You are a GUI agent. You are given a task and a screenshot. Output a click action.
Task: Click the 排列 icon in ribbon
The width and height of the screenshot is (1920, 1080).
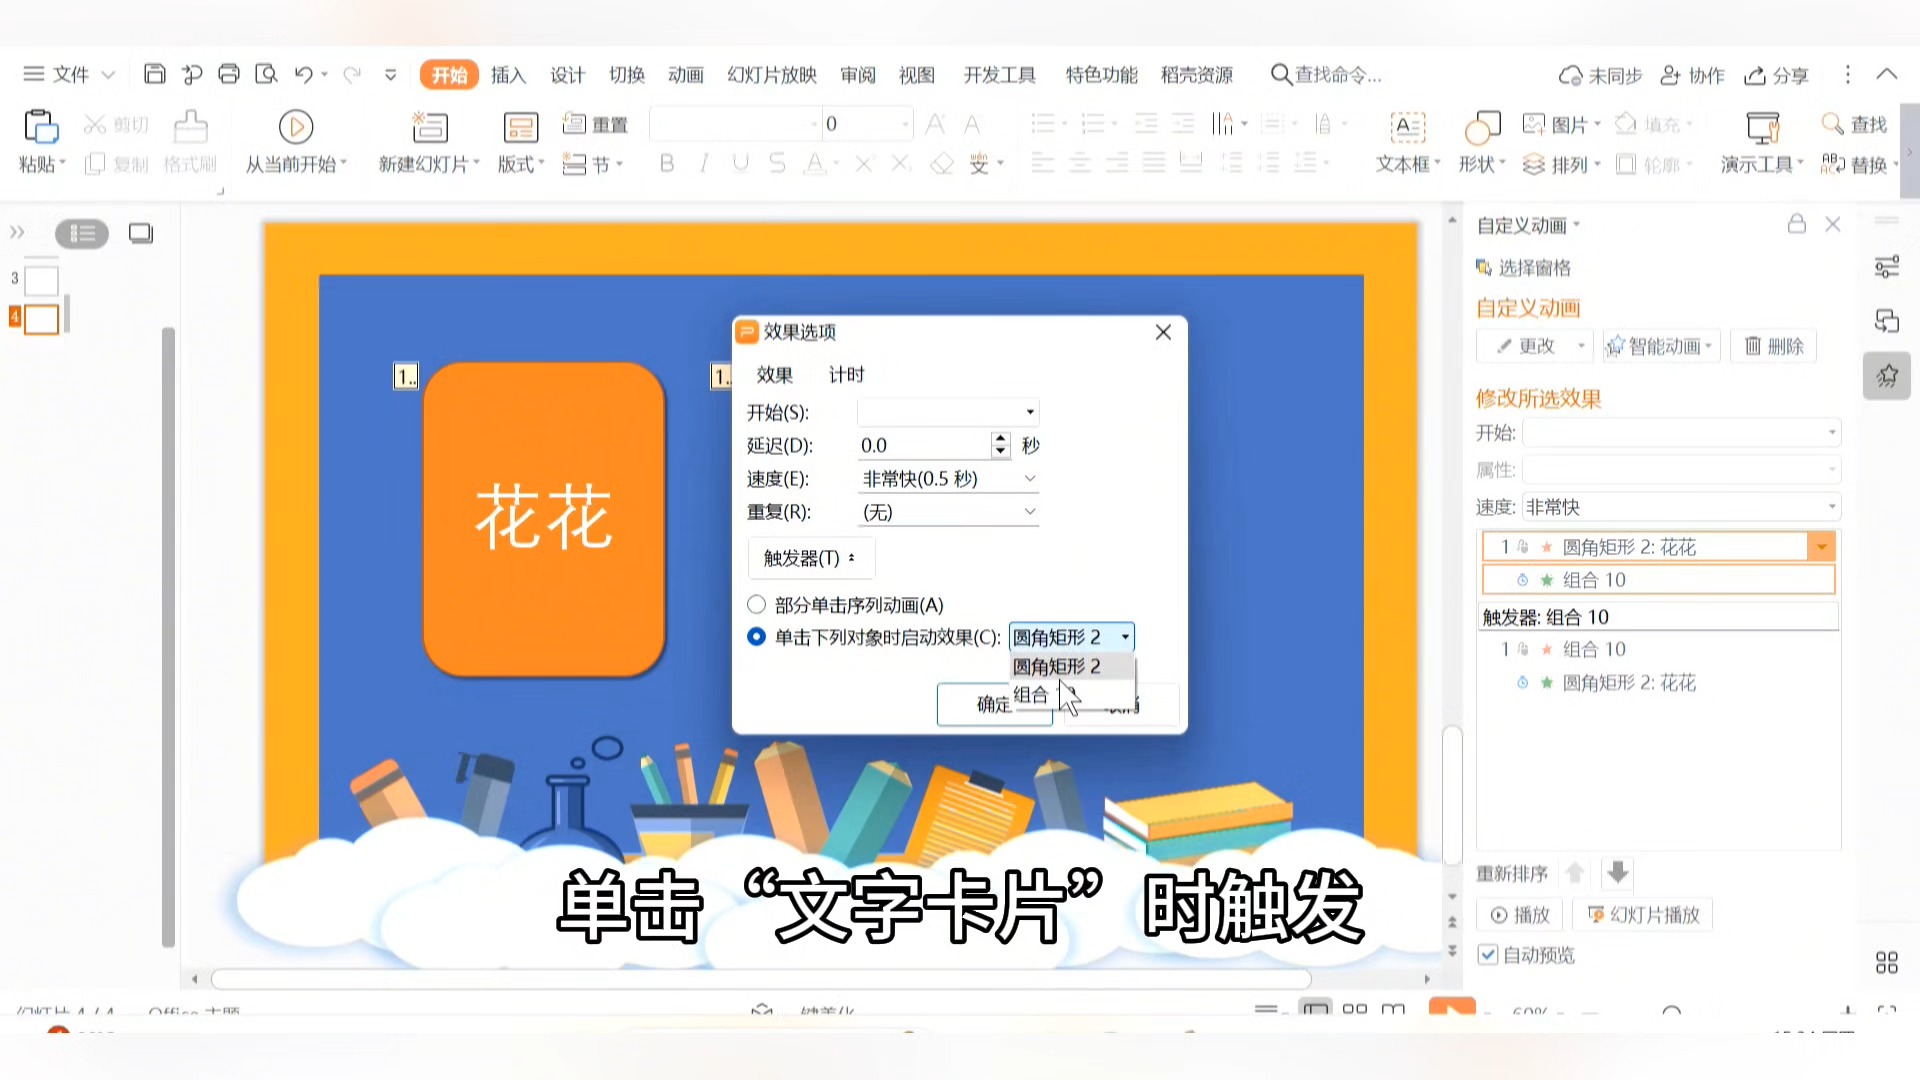point(1534,162)
